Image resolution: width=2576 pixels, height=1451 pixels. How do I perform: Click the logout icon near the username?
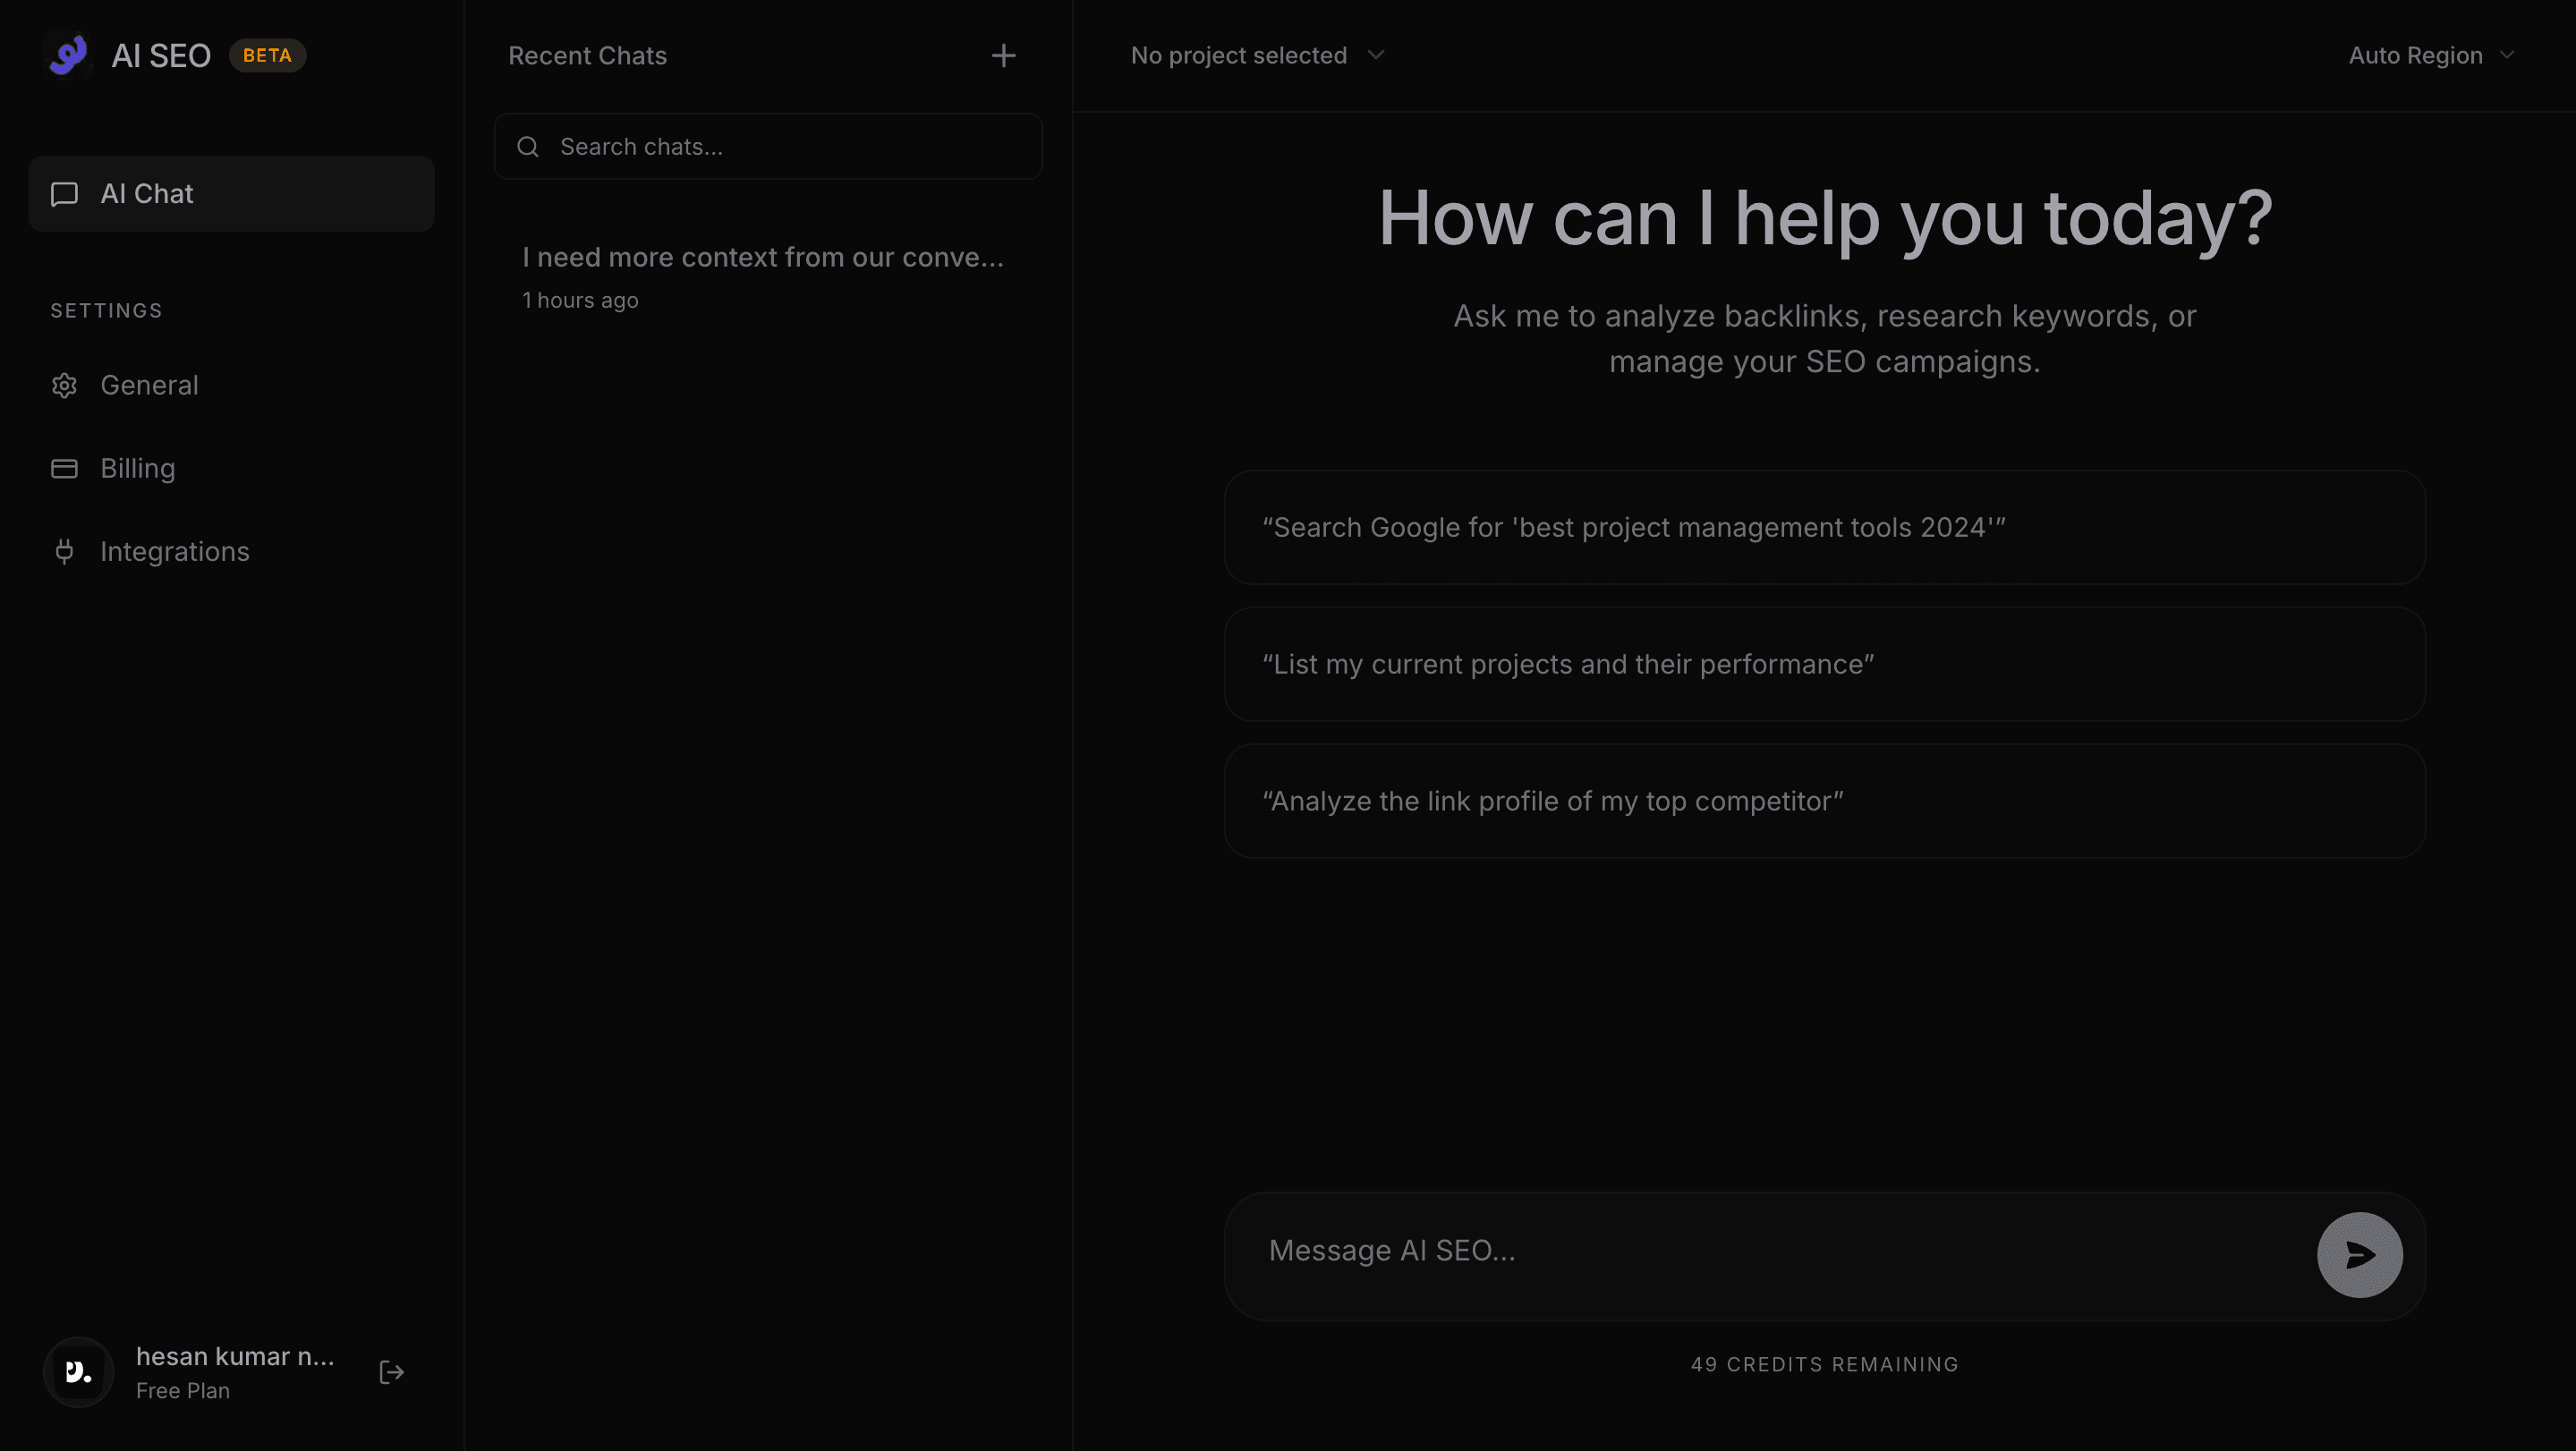[x=390, y=1371]
